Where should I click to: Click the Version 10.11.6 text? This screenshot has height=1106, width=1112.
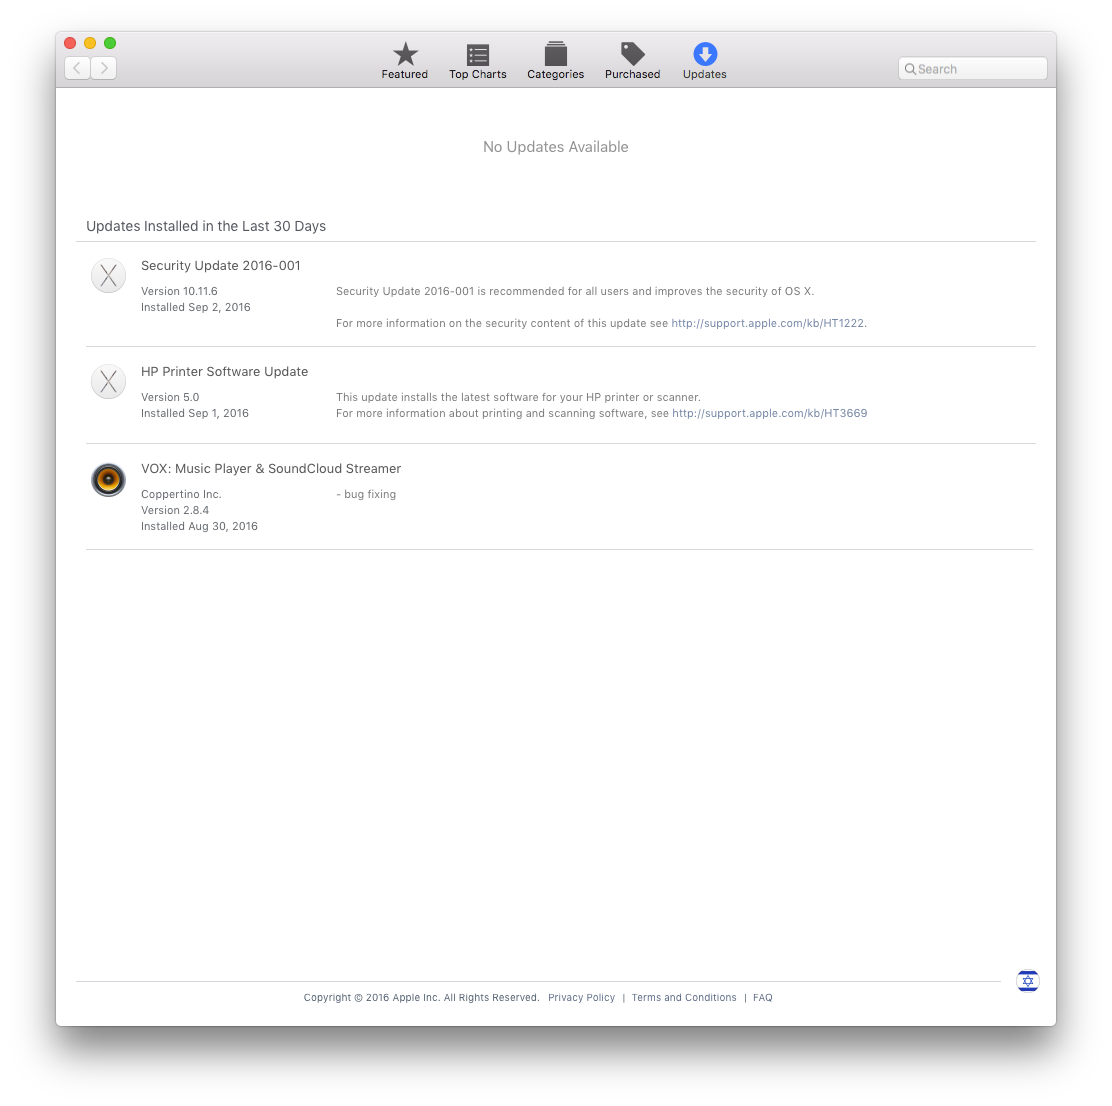click(x=179, y=291)
